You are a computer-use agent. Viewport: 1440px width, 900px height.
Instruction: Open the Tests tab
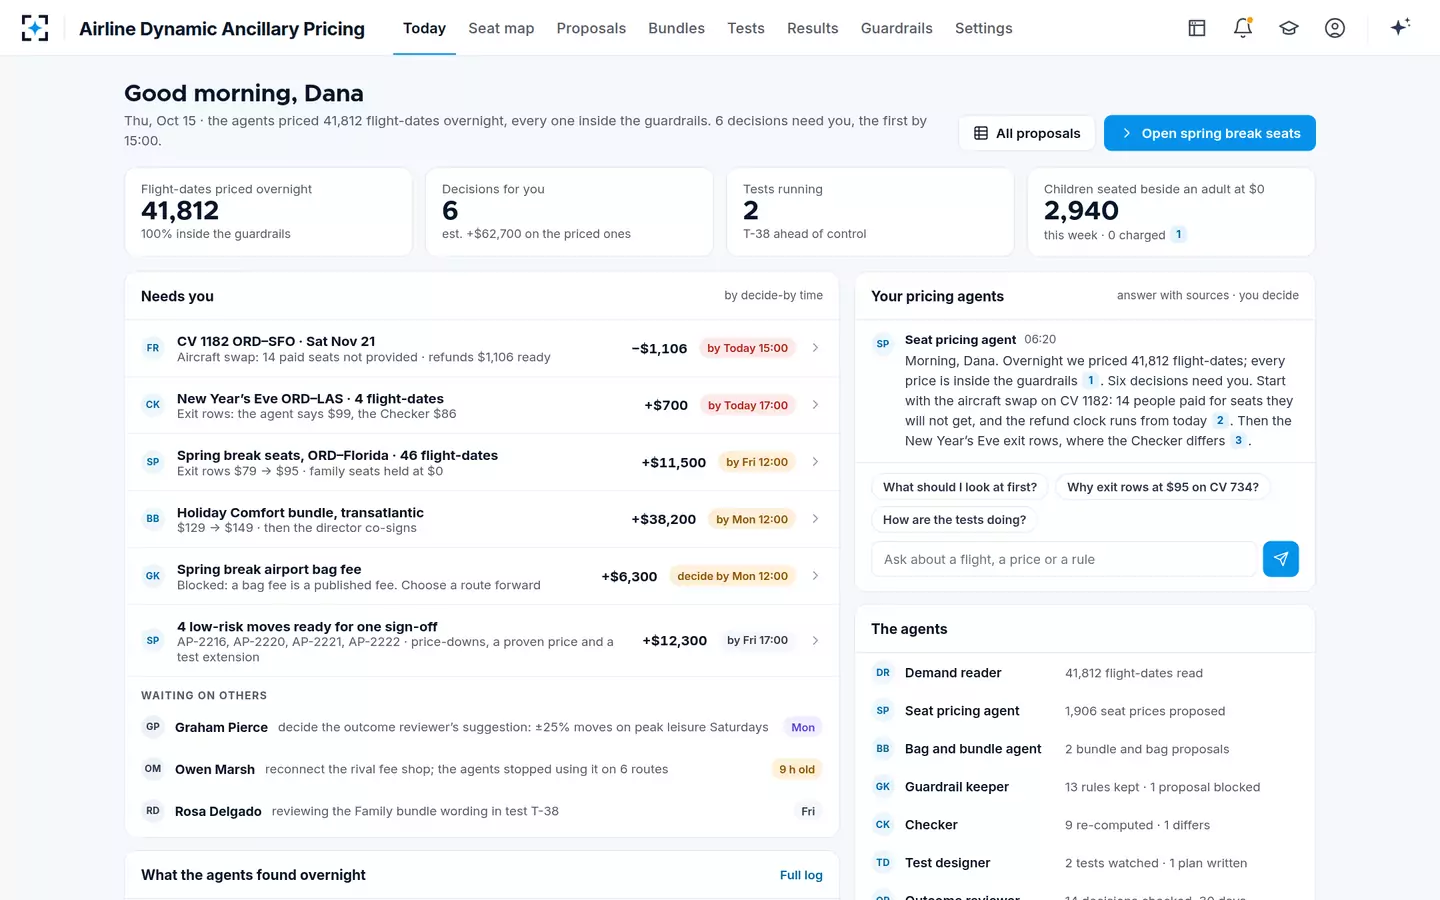pyautogui.click(x=746, y=28)
